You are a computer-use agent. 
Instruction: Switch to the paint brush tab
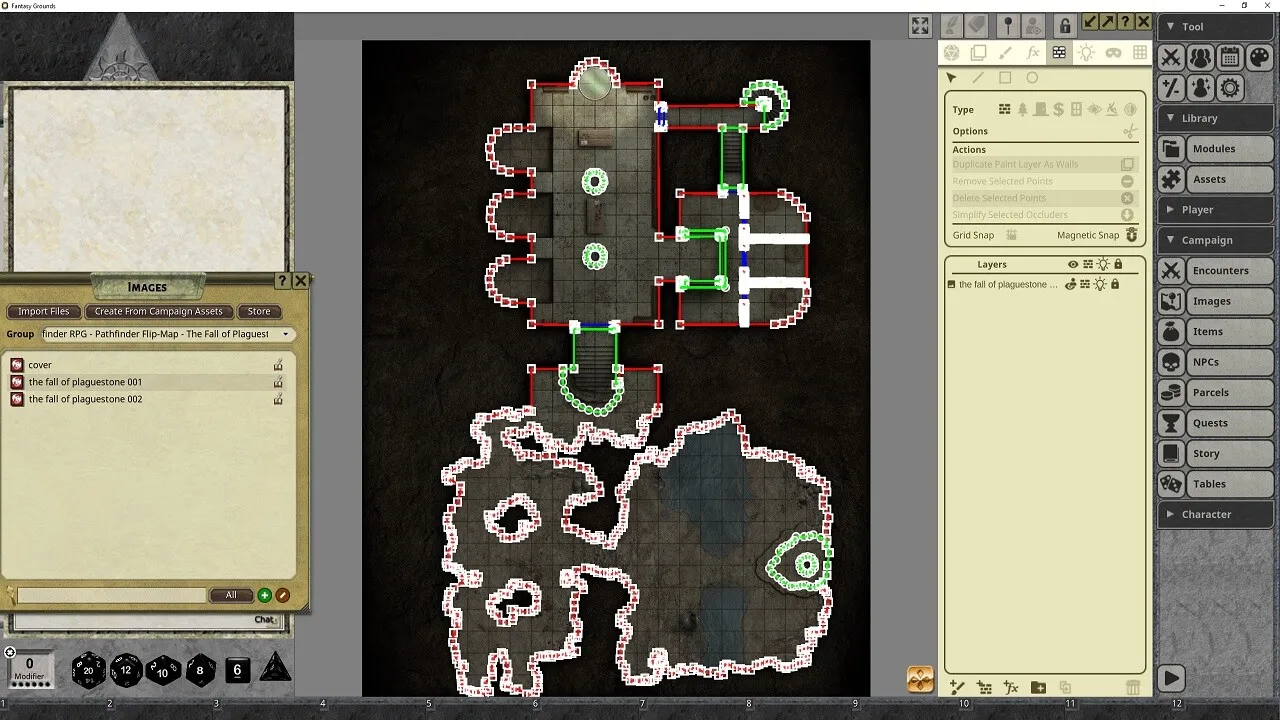click(x=1006, y=53)
